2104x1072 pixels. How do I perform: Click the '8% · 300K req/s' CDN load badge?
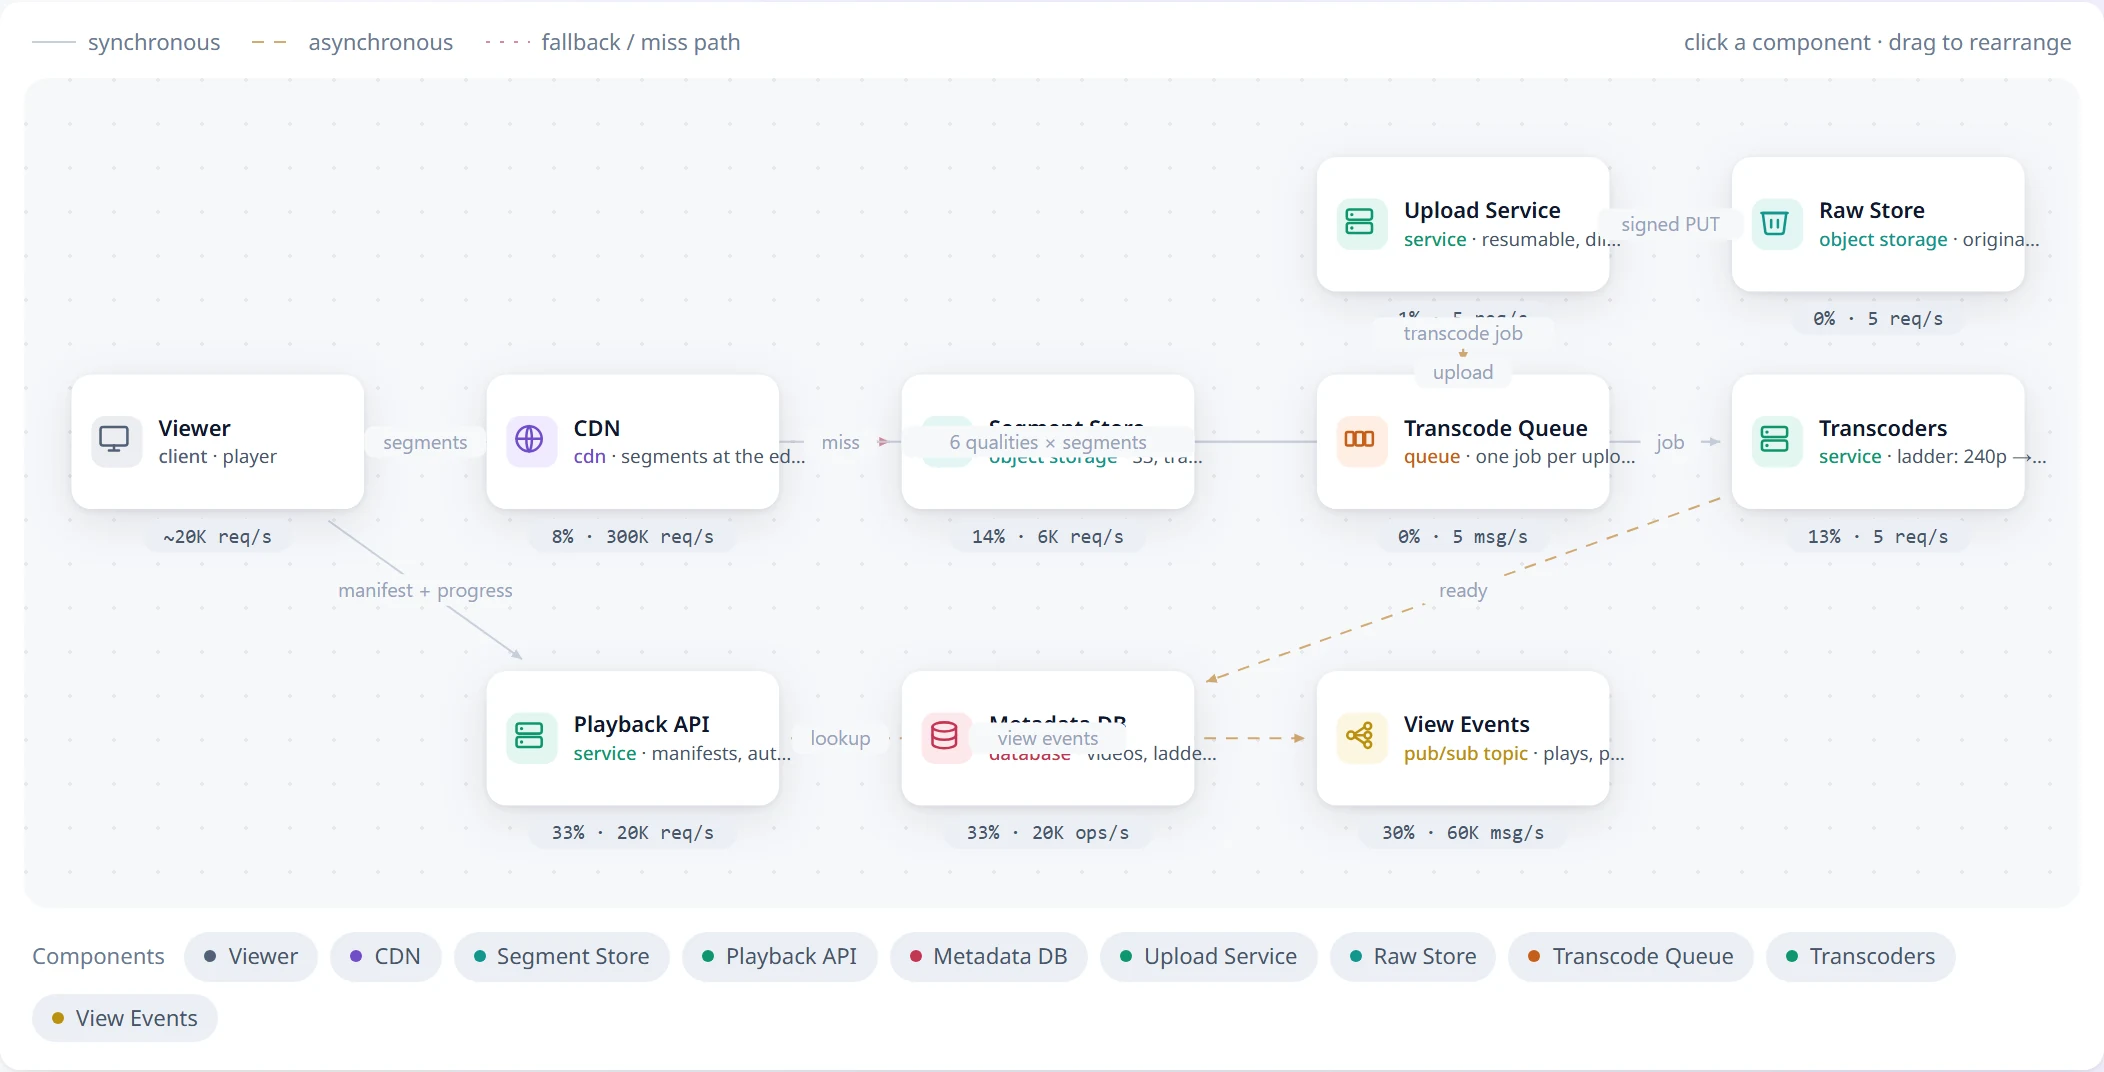click(633, 537)
